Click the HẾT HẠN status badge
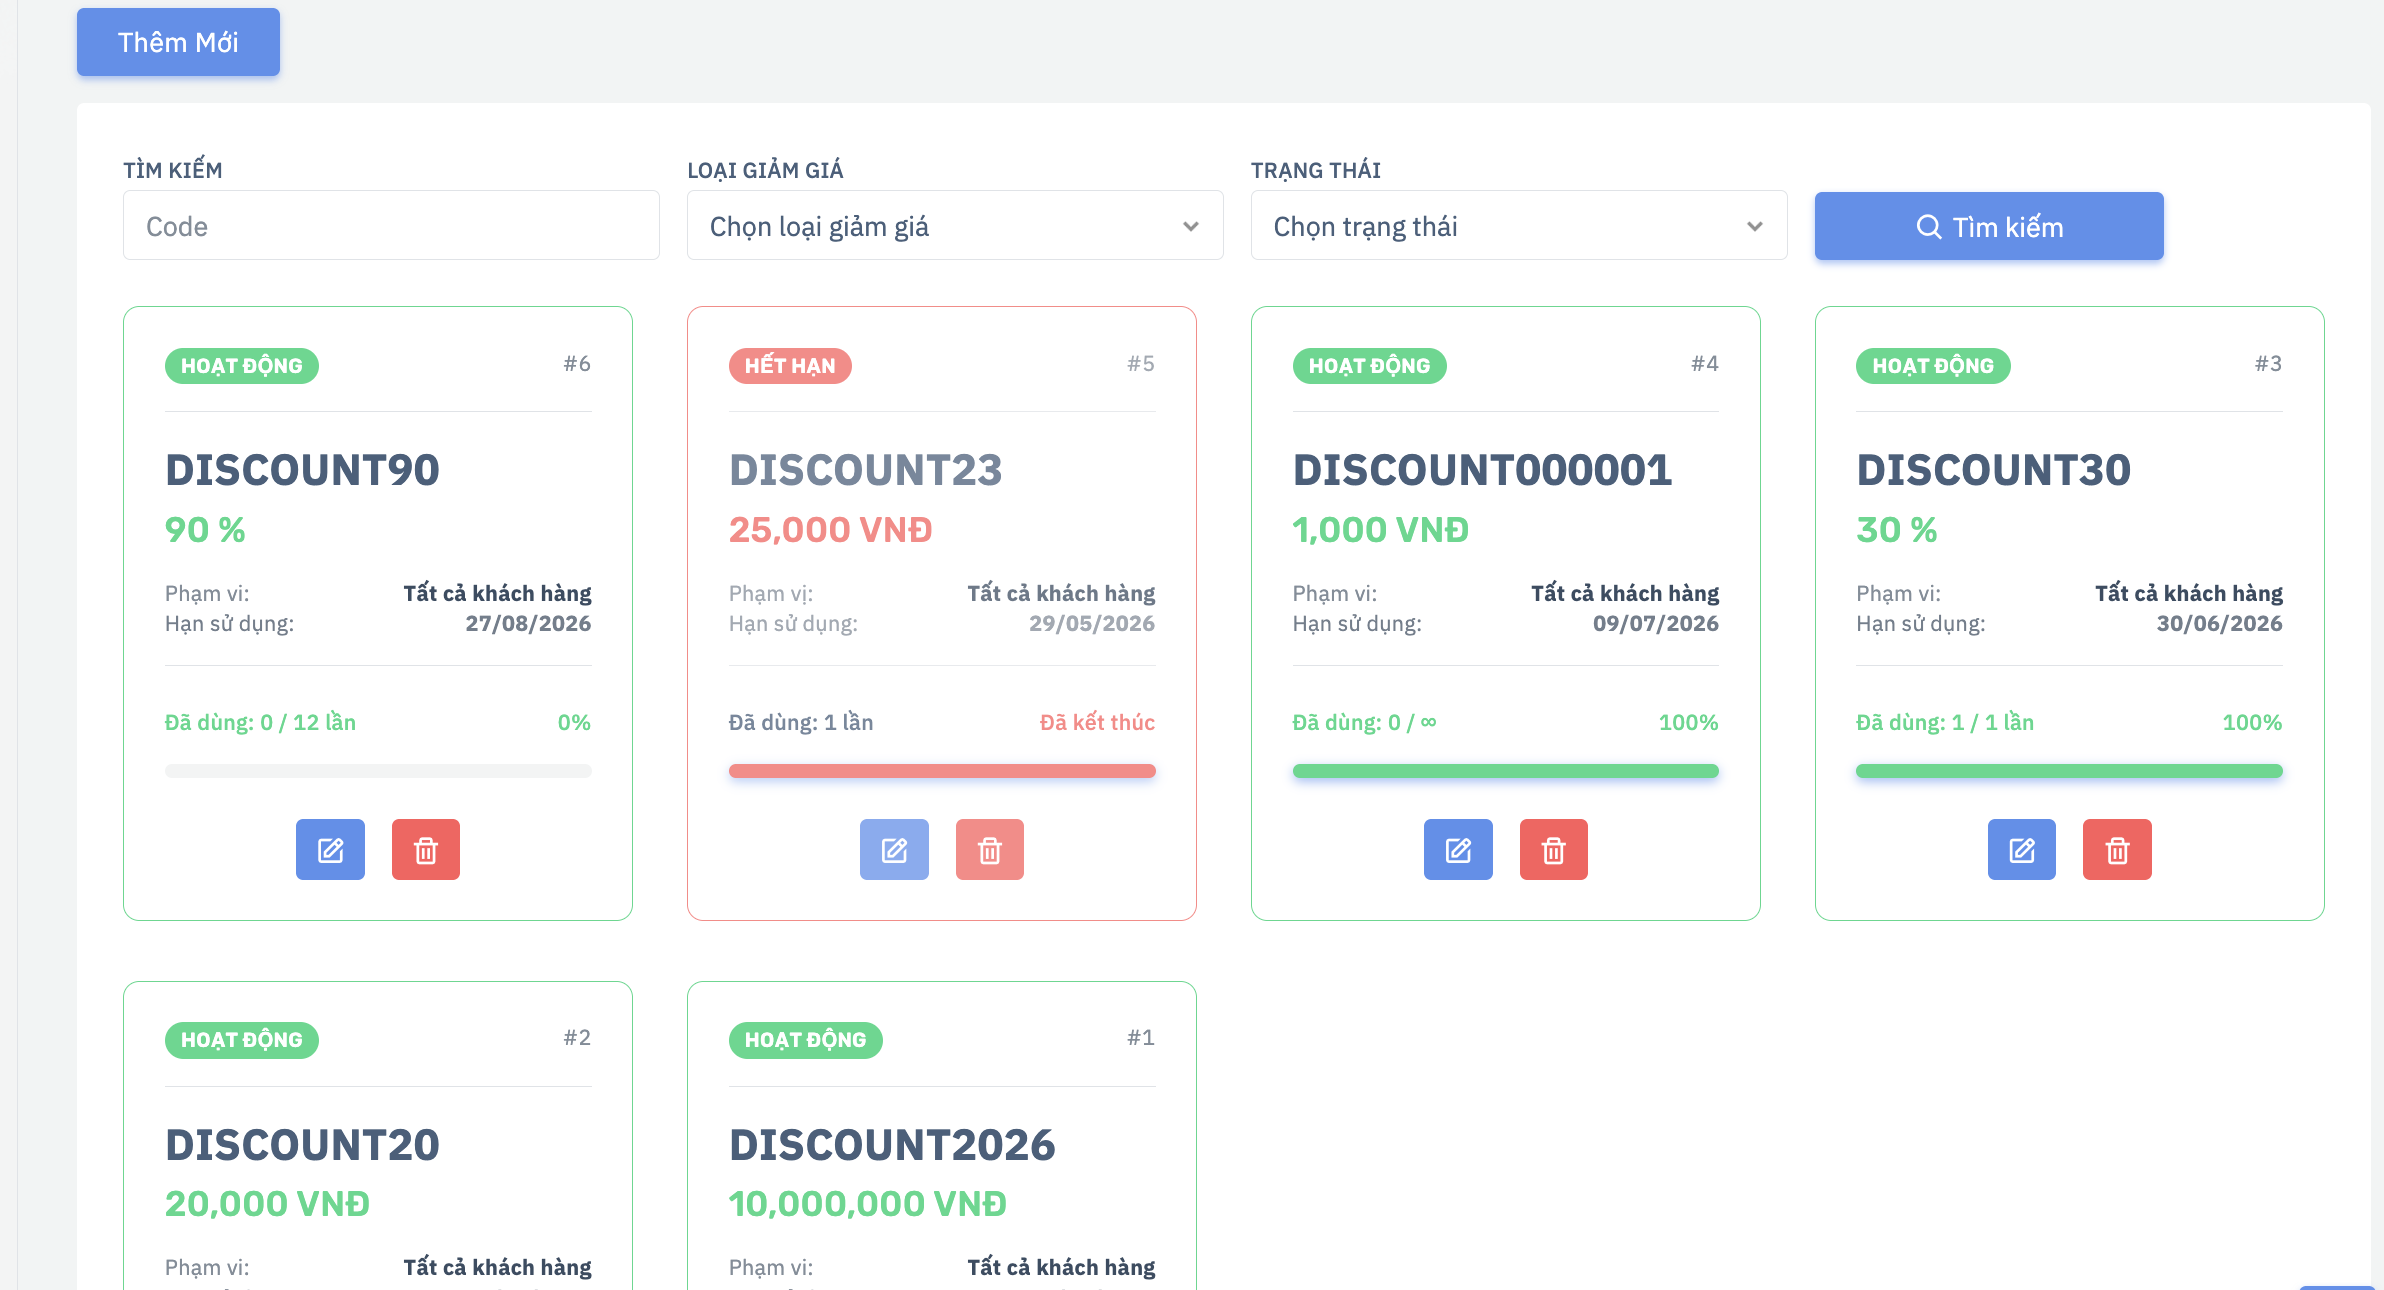The height and width of the screenshot is (1290, 2384). click(x=790, y=366)
